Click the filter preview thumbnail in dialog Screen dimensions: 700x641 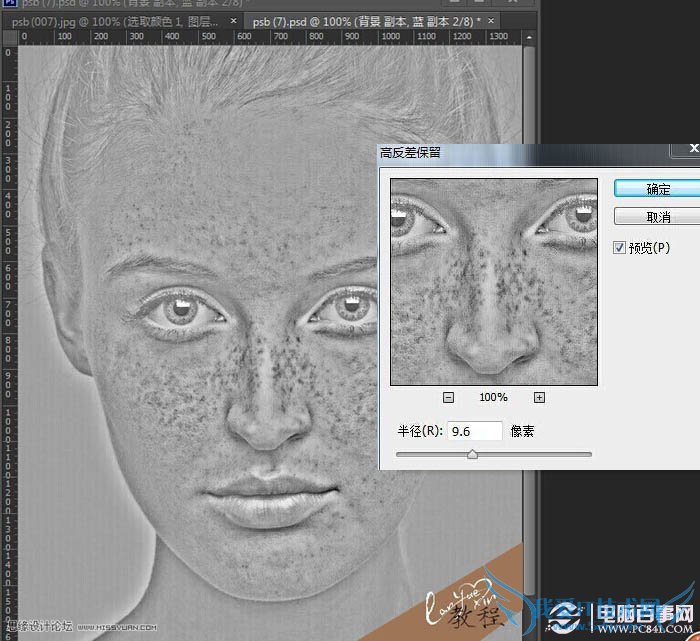point(493,282)
